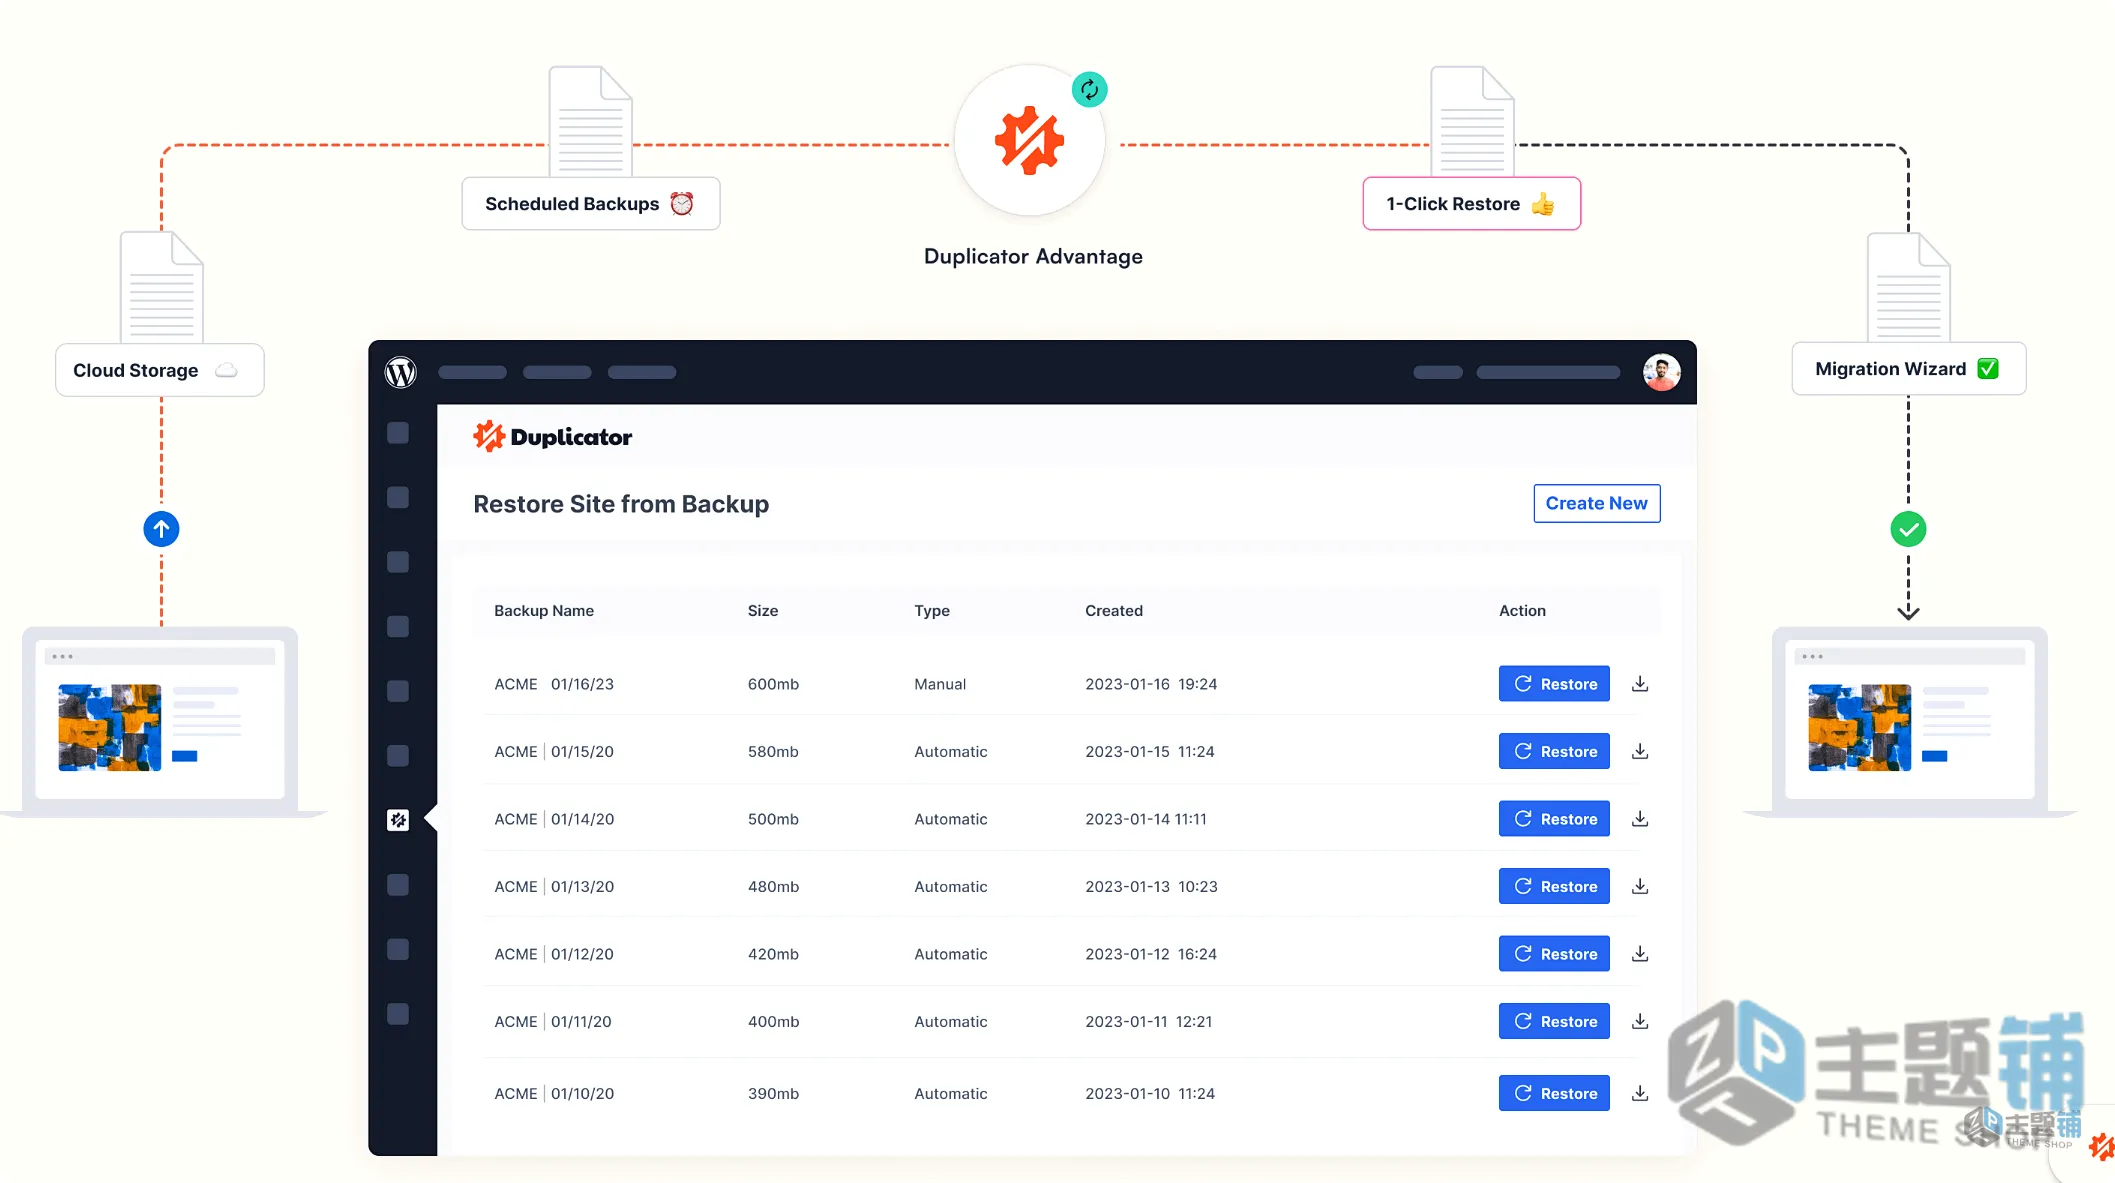Image resolution: width=2115 pixels, height=1183 pixels.
Task: Click the 580mb size cell
Action: click(773, 751)
